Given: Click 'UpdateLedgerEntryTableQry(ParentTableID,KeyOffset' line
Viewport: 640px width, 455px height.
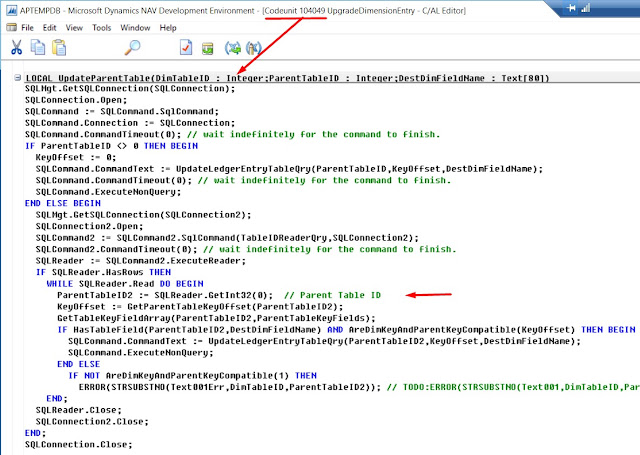Looking at the screenshot, I should 289,169.
